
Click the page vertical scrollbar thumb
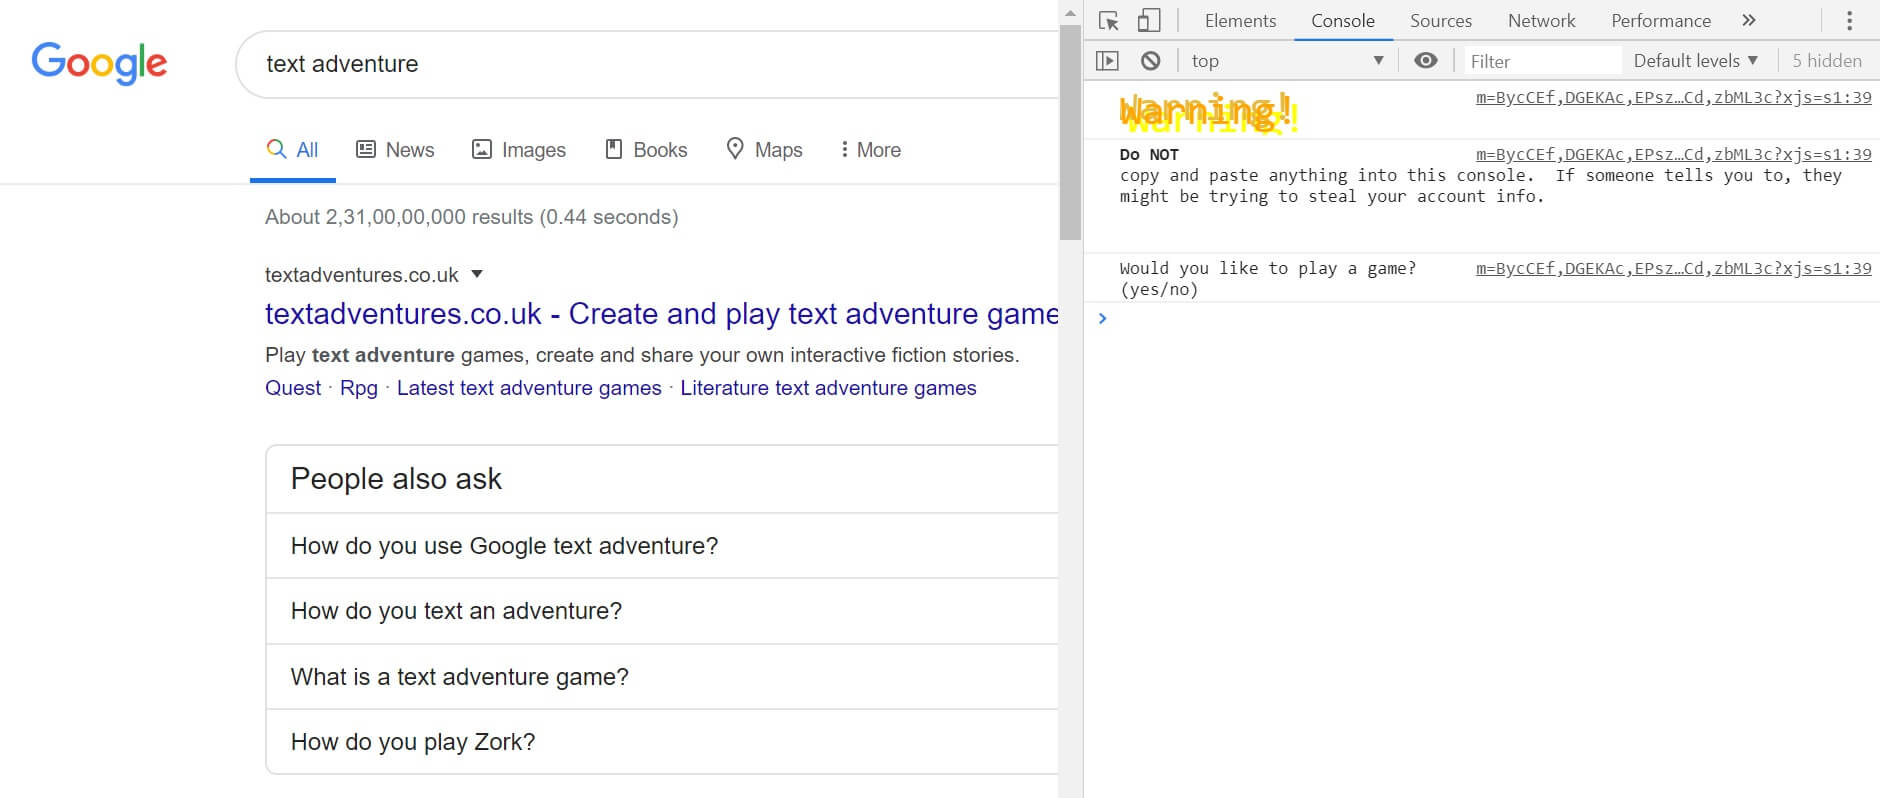point(1070,132)
